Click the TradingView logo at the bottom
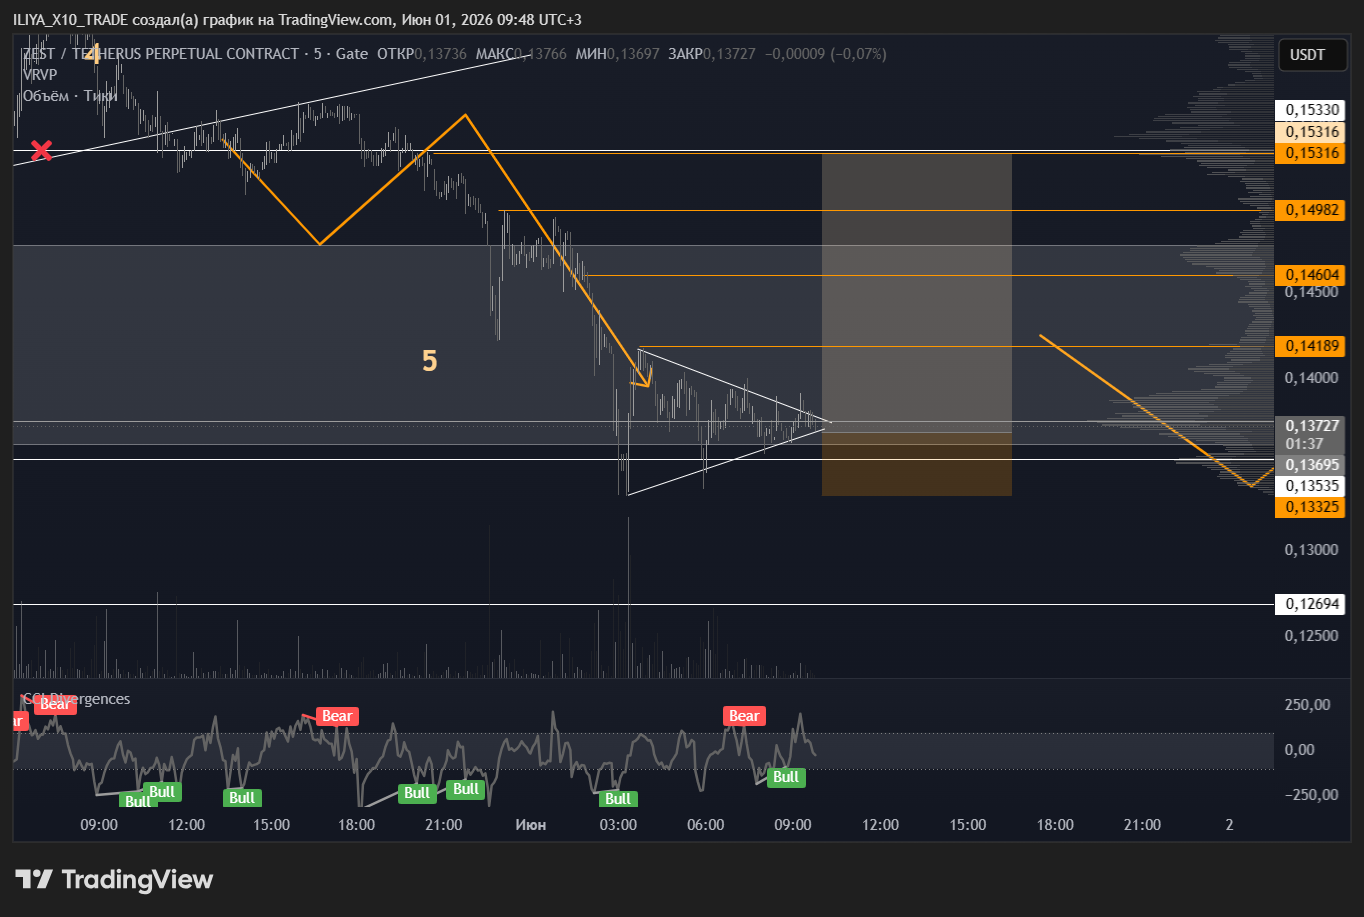The height and width of the screenshot is (917, 1364). [114, 880]
